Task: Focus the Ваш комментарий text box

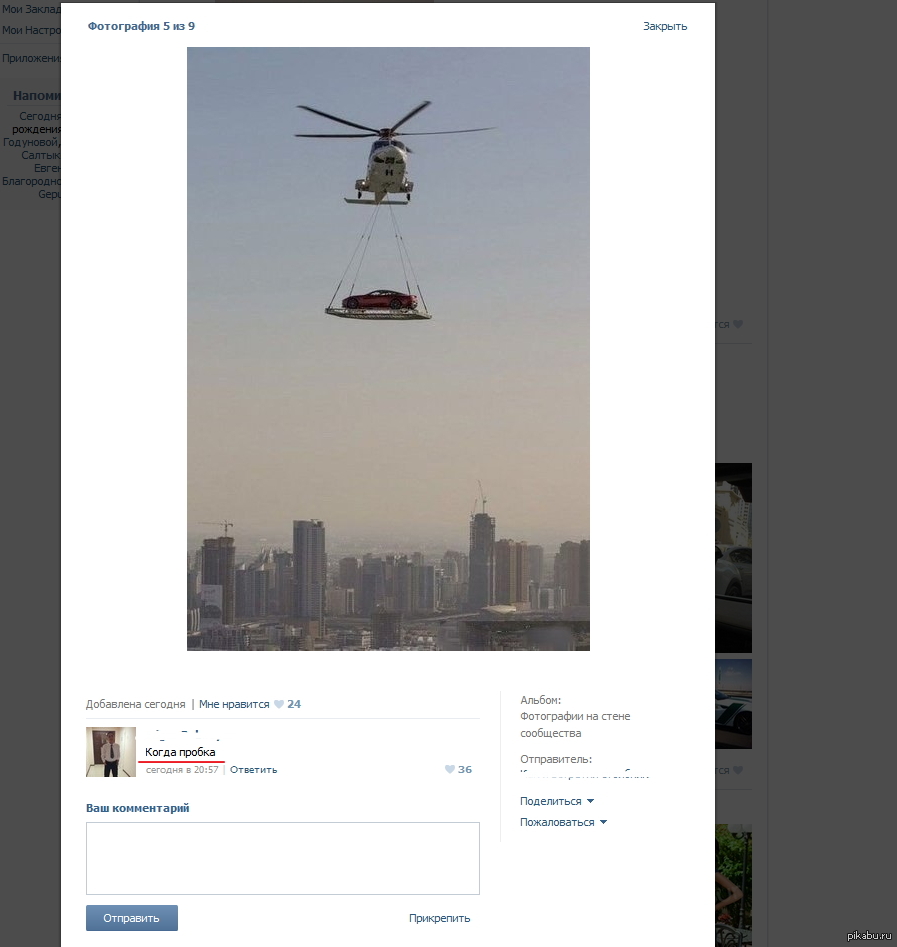Action: coord(282,858)
